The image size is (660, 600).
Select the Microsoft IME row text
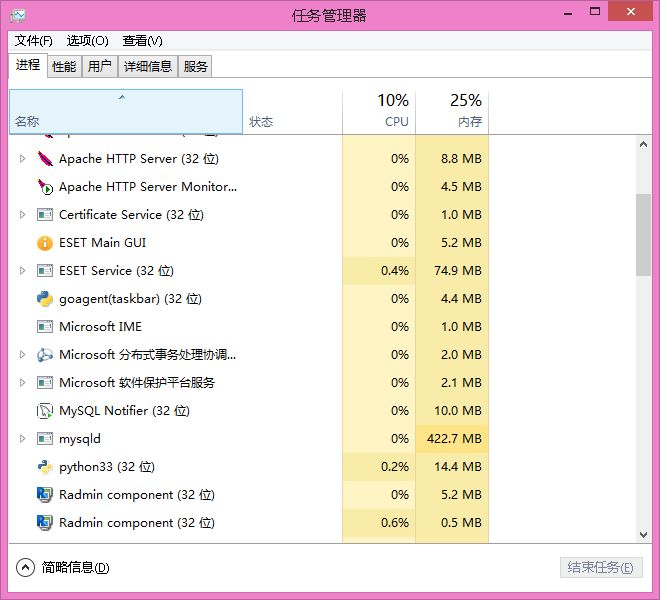[100, 327]
